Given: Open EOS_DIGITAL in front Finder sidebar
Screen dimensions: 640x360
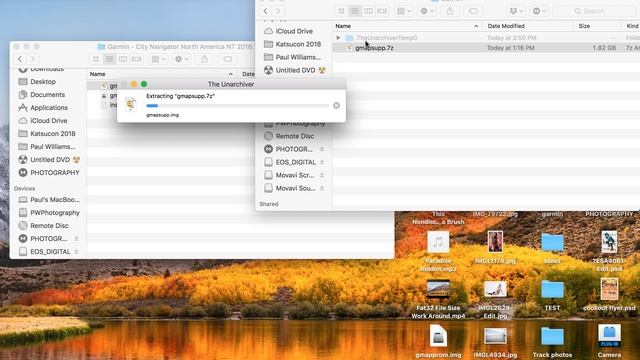Looking at the screenshot, I should (290, 162).
